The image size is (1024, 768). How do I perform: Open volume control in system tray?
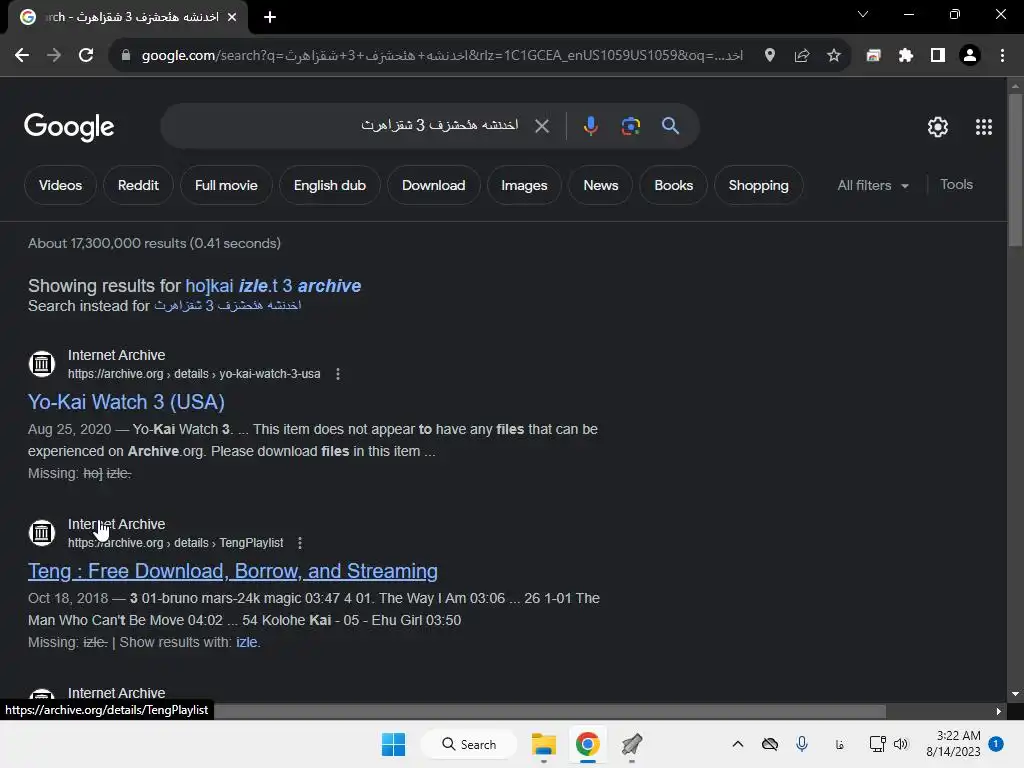[x=901, y=744]
